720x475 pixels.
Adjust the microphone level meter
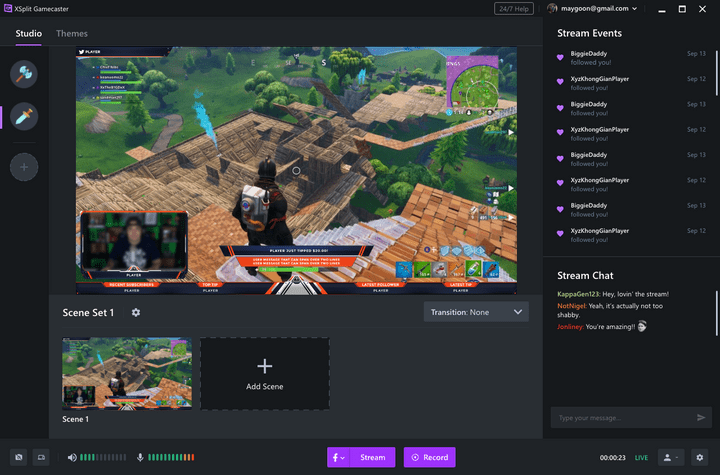tap(171, 457)
